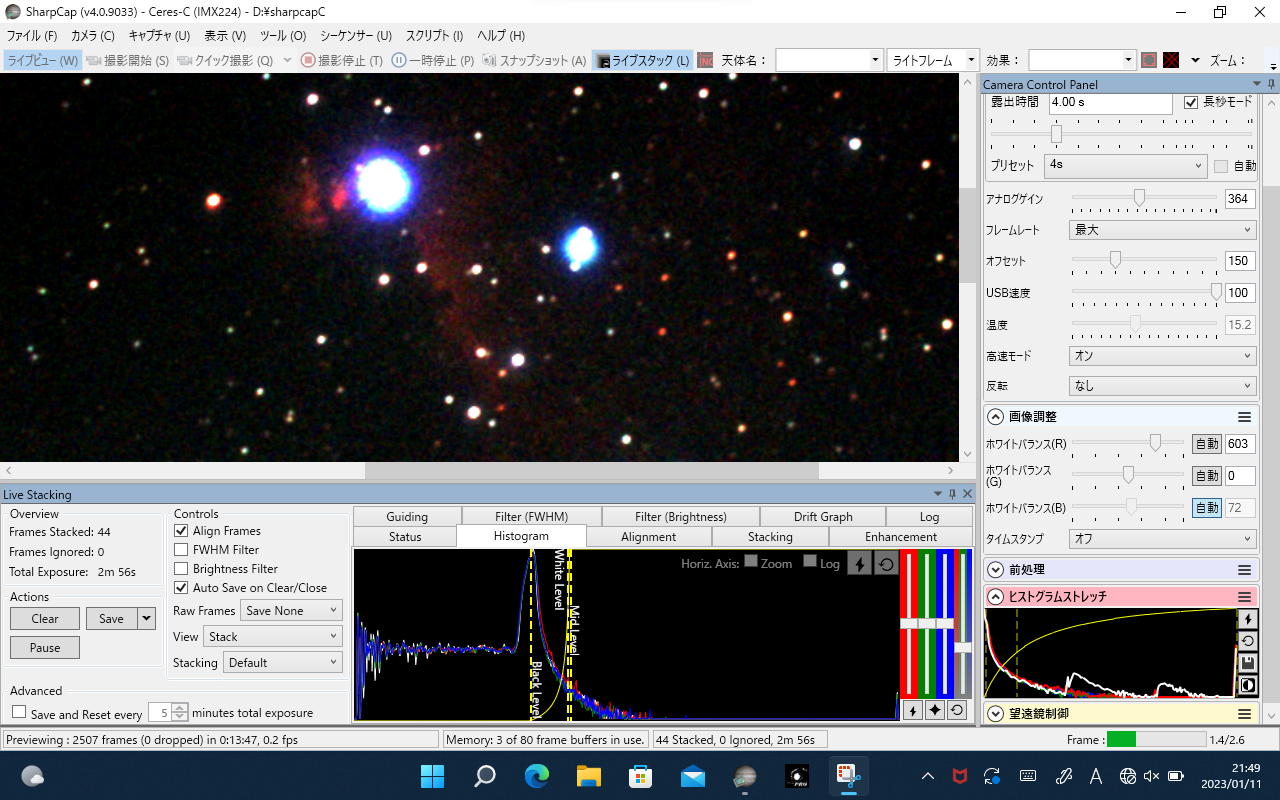This screenshot has width=1280, height=800.
Task: Click the reset icon beside Horiz. Axis Log
Action: (885, 564)
